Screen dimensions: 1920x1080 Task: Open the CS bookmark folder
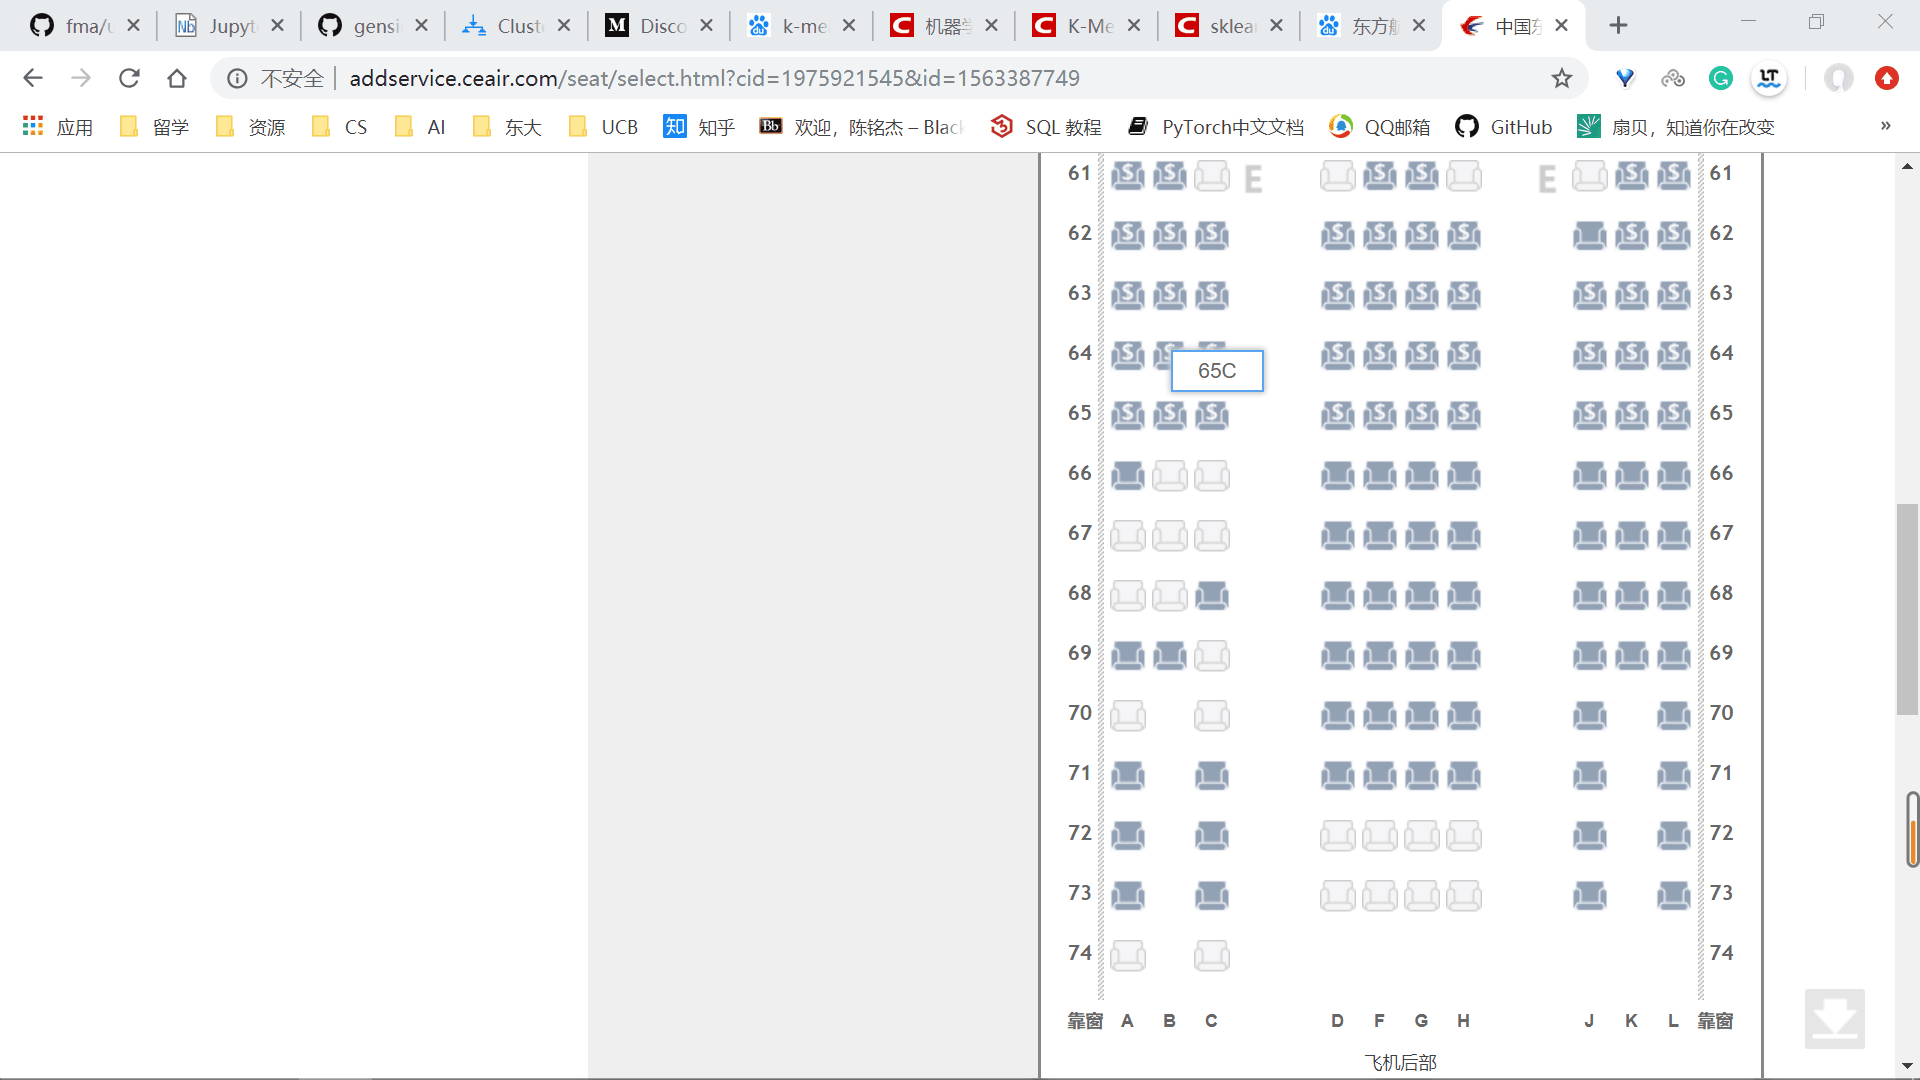pyautogui.click(x=340, y=127)
